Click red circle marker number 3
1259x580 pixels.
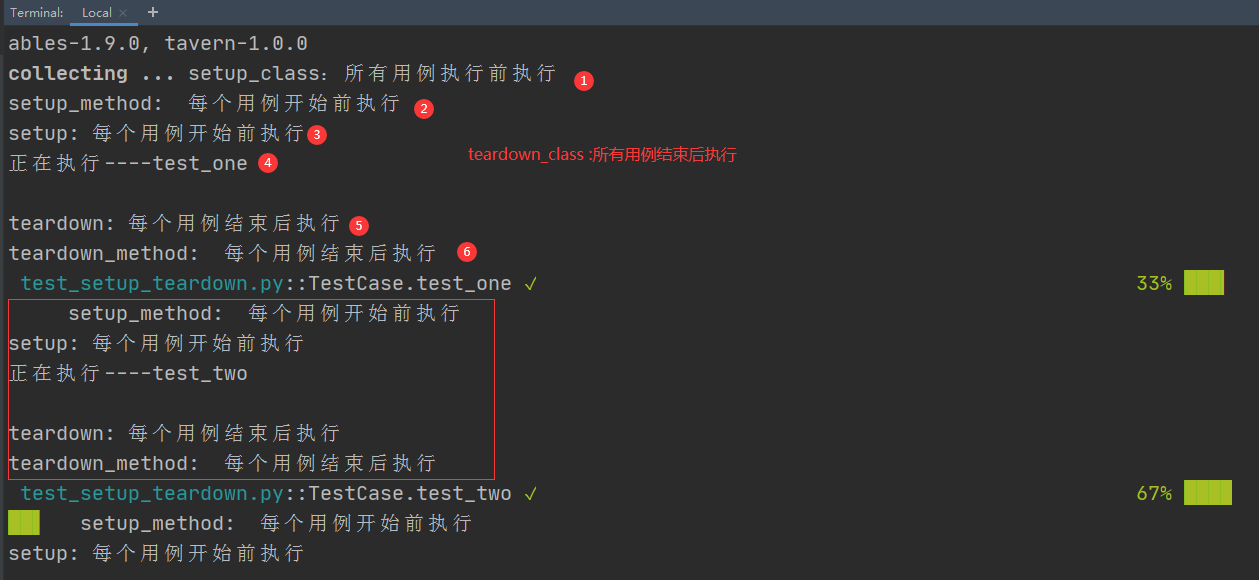[317, 134]
